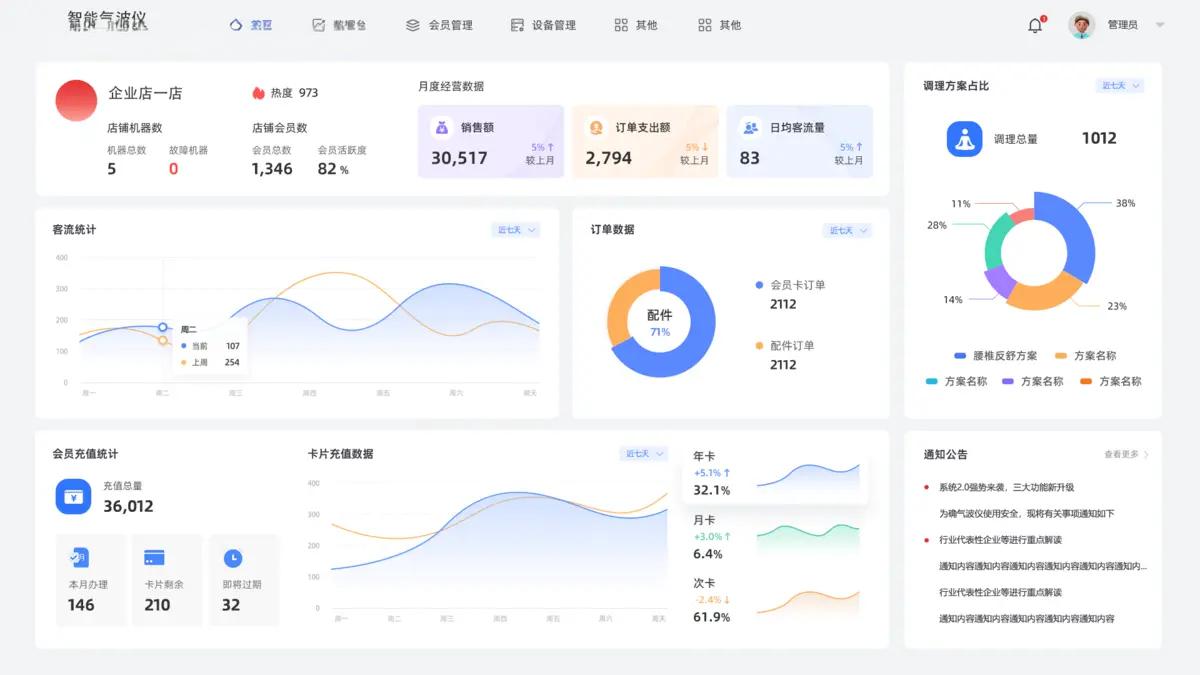Click the blue wallet icon beside 充值总量

[73, 496]
